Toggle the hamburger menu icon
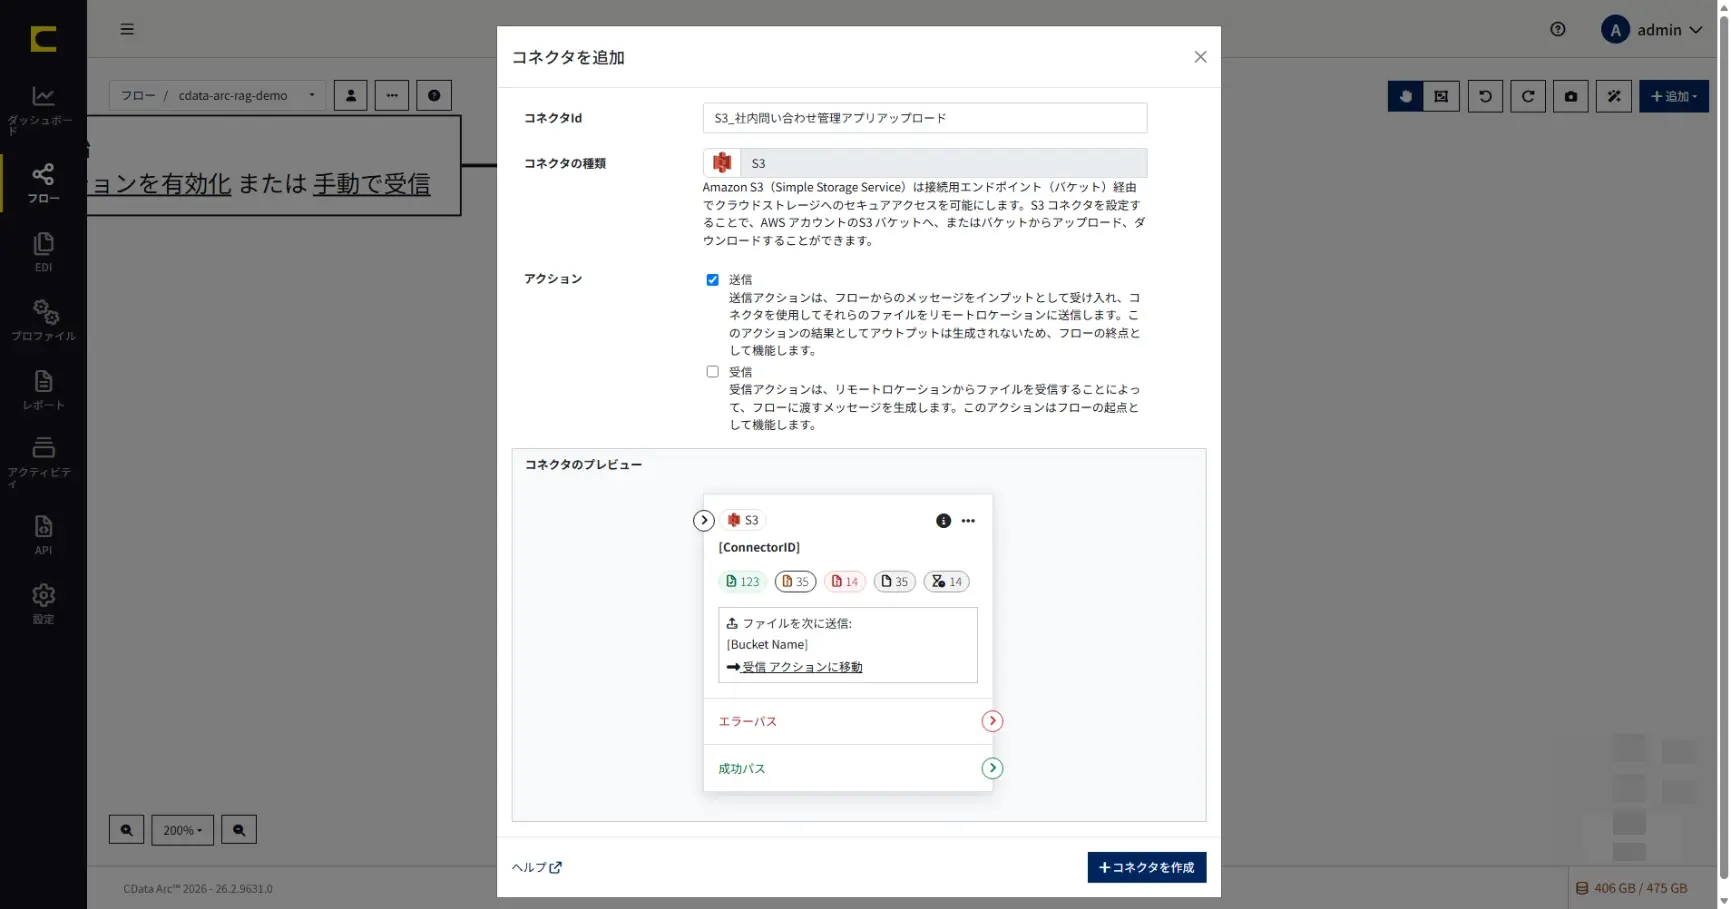Image resolution: width=1731 pixels, height=909 pixels. [x=127, y=29]
